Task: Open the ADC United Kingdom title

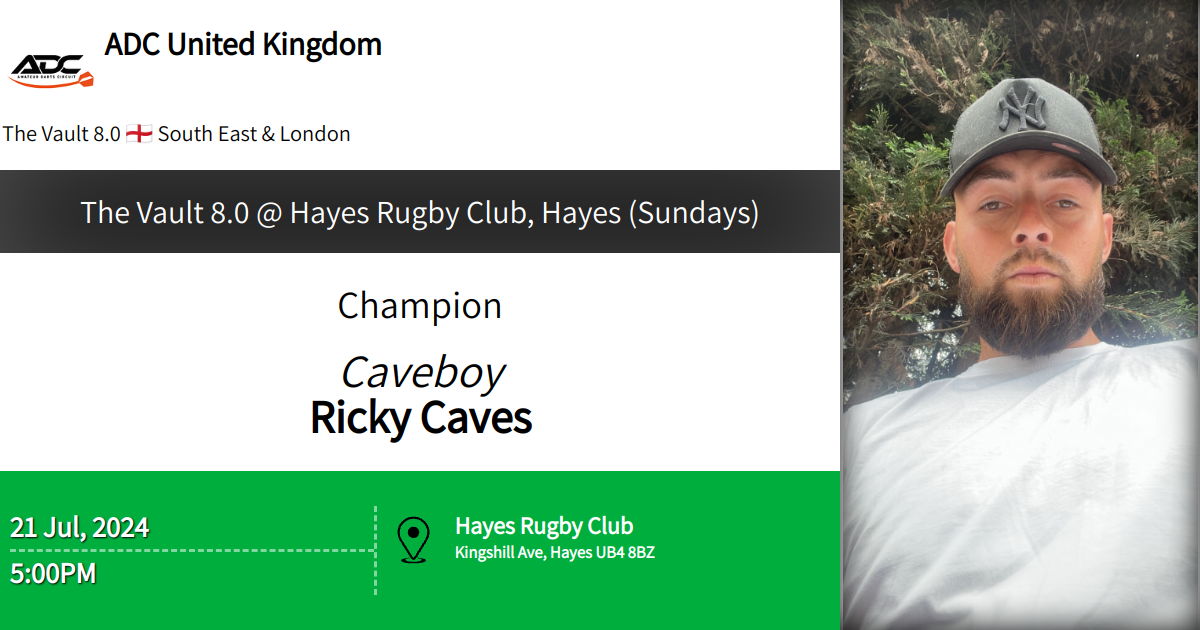Action: (x=243, y=45)
